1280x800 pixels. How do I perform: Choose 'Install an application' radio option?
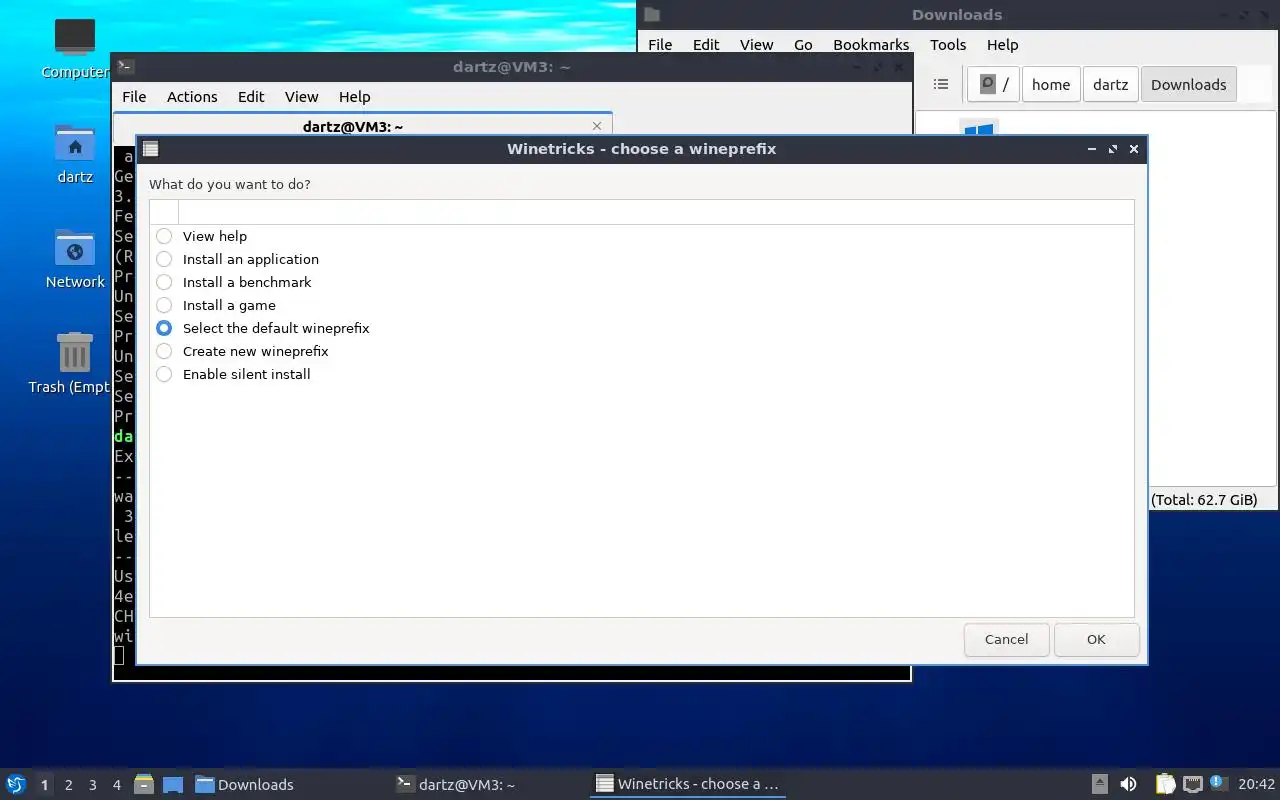coord(164,259)
